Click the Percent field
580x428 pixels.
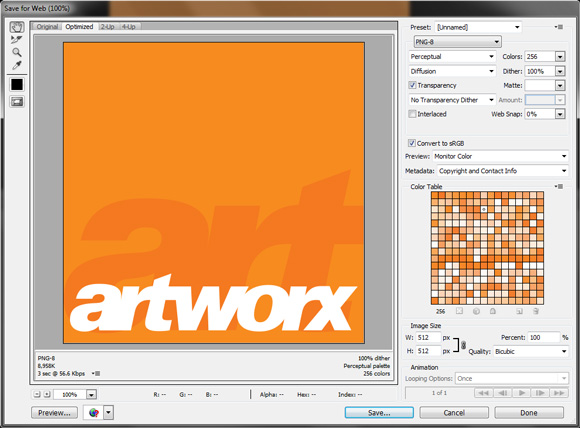click(544, 337)
